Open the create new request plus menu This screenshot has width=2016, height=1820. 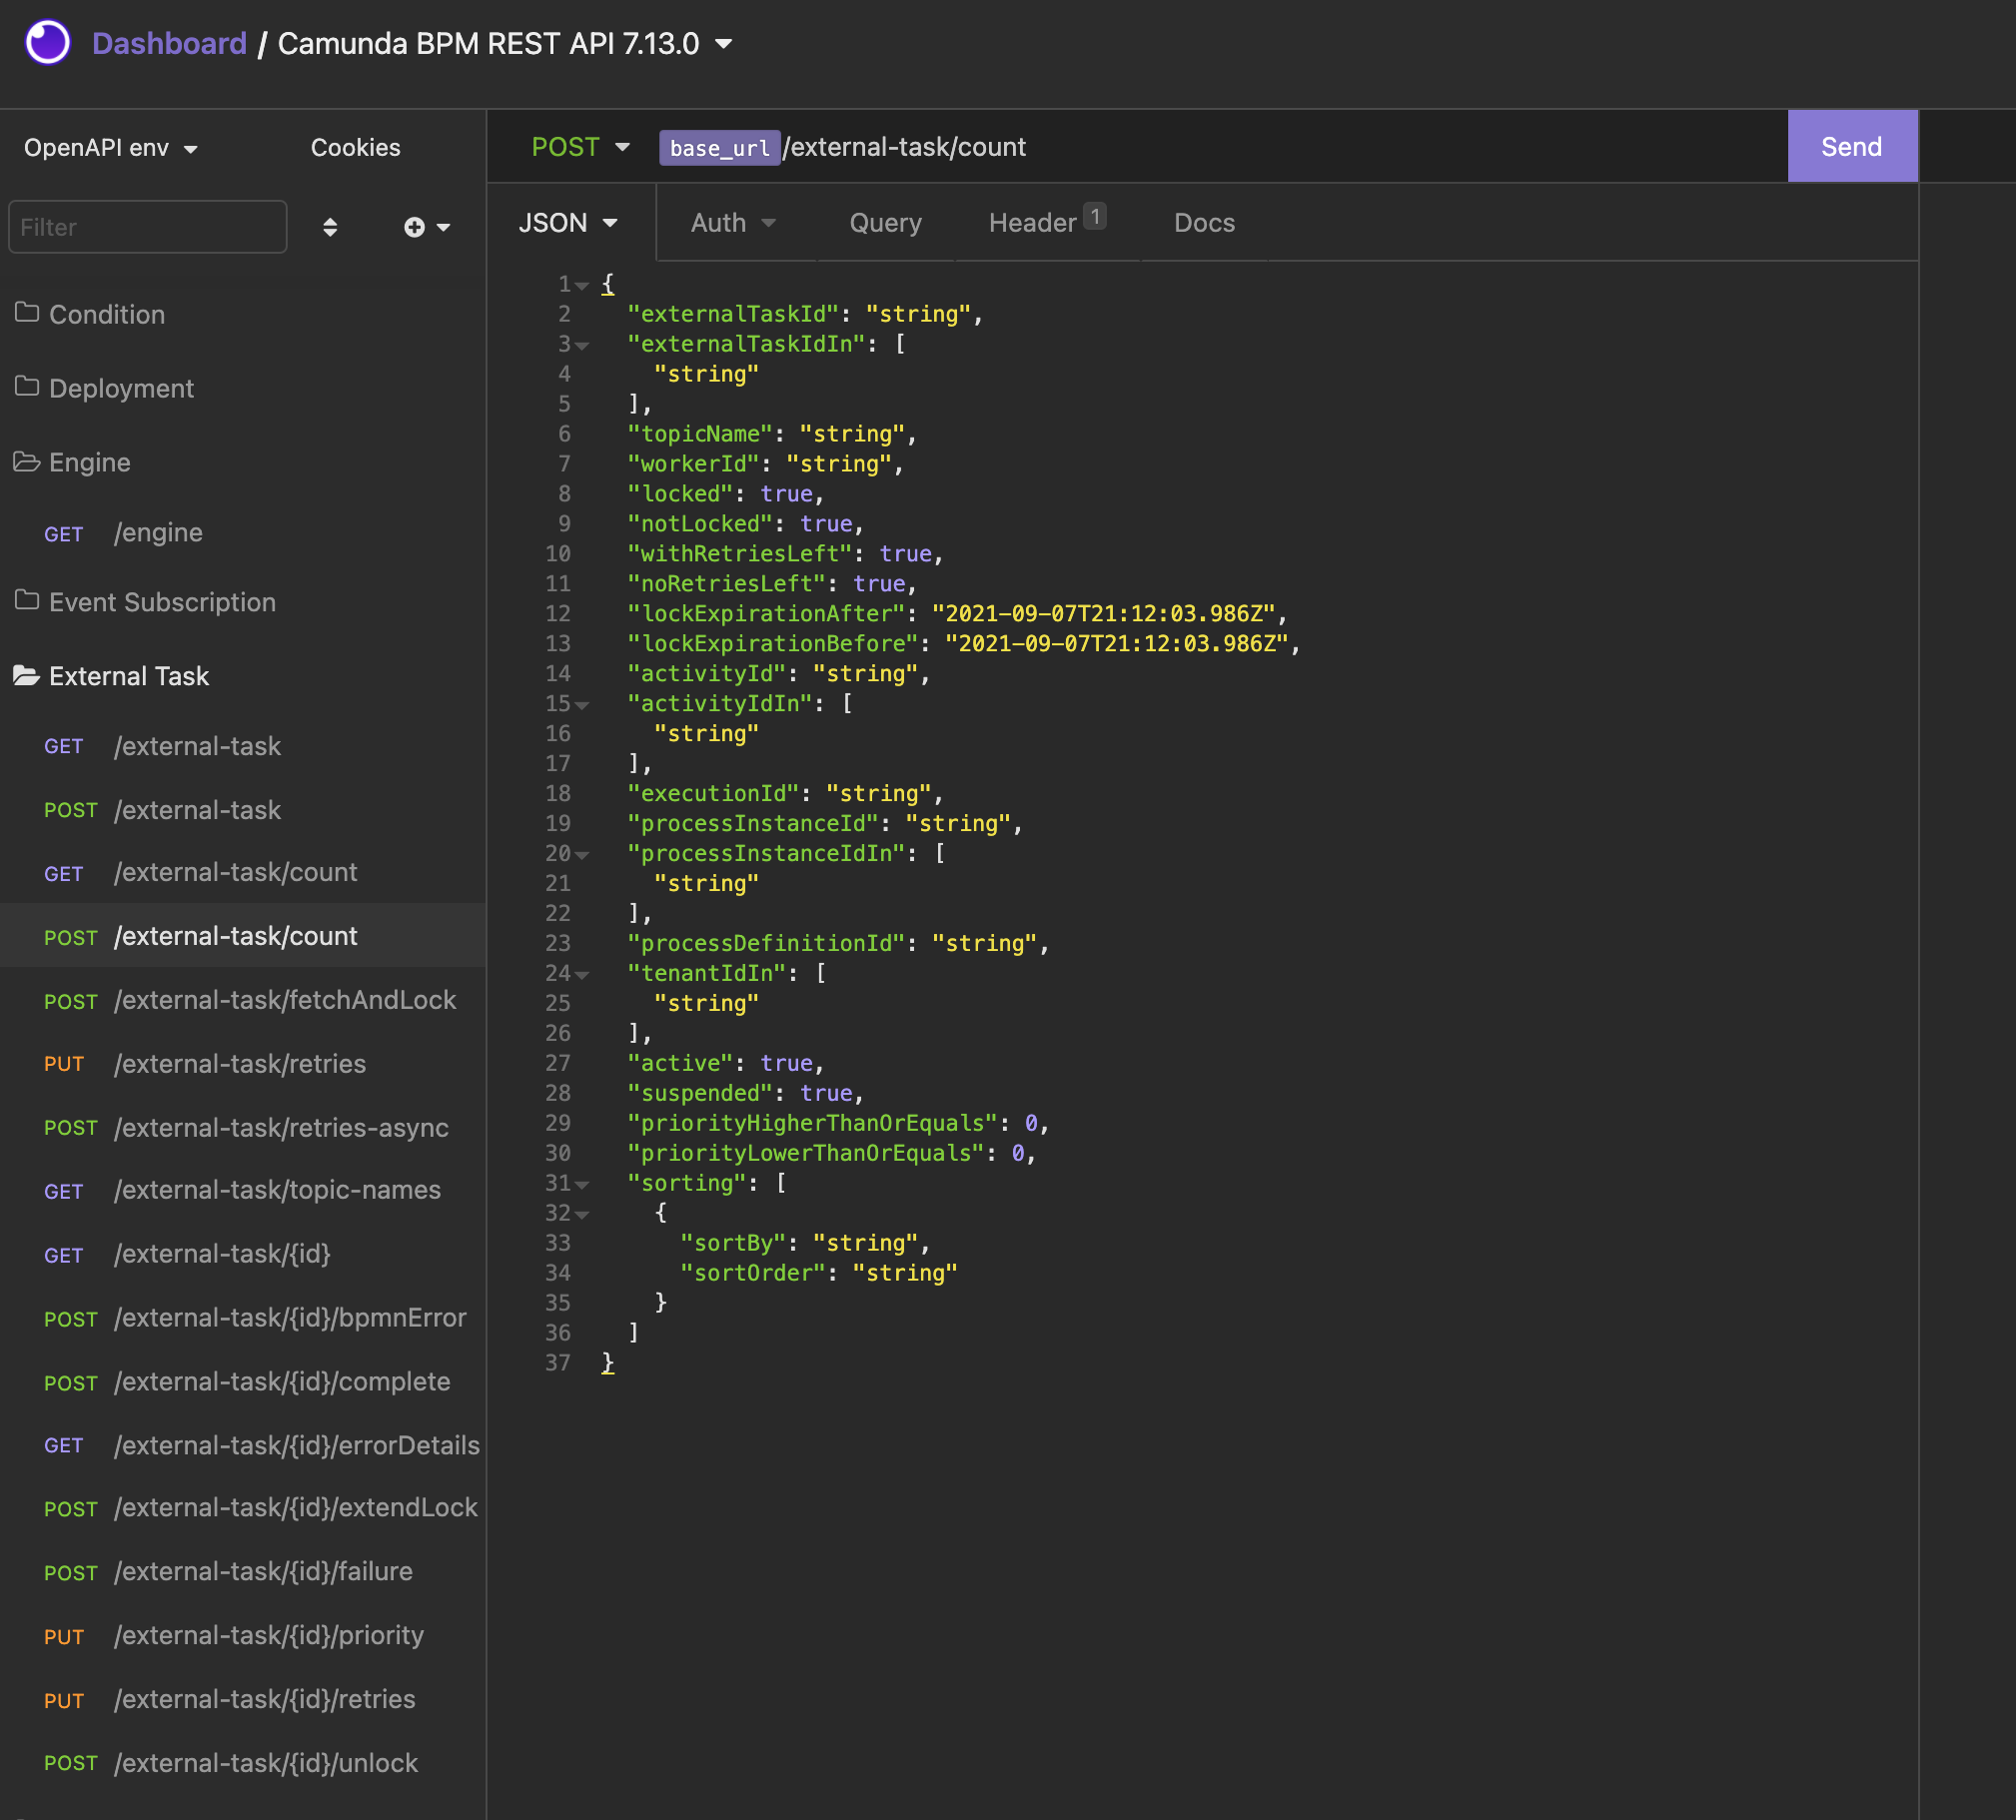427,227
